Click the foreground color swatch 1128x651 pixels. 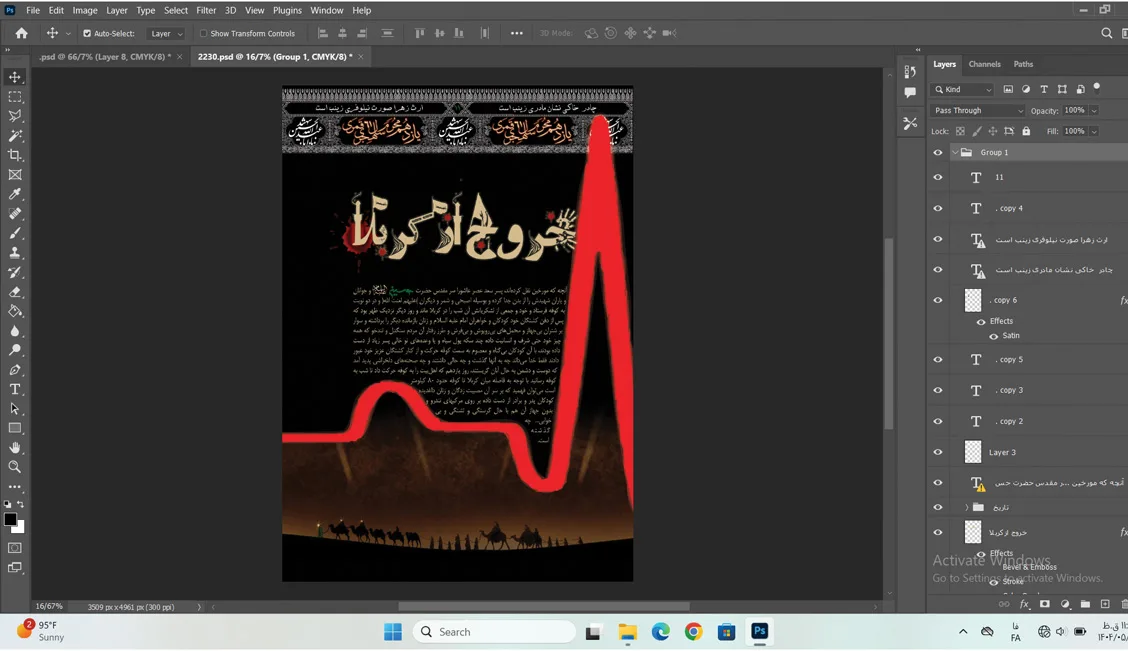click(10, 519)
